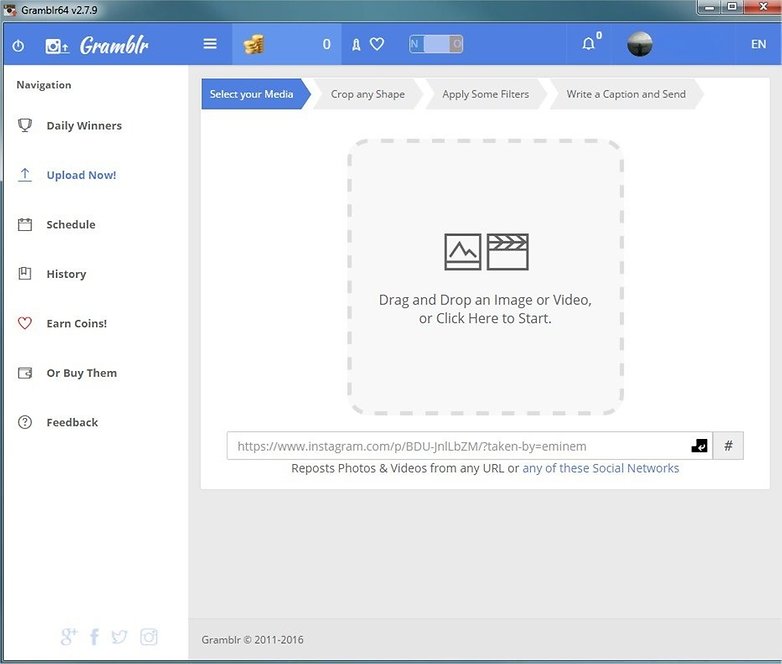Open Or Buy Them page
Image resolution: width=782 pixels, height=664 pixels.
(x=82, y=373)
